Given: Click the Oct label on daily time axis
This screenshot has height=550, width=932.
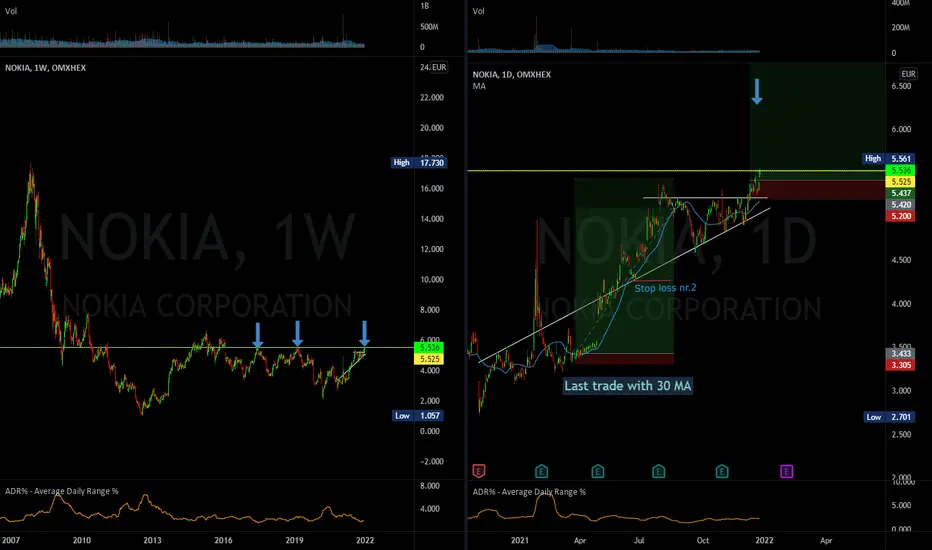Looking at the screenshot, I should [703, 540].
